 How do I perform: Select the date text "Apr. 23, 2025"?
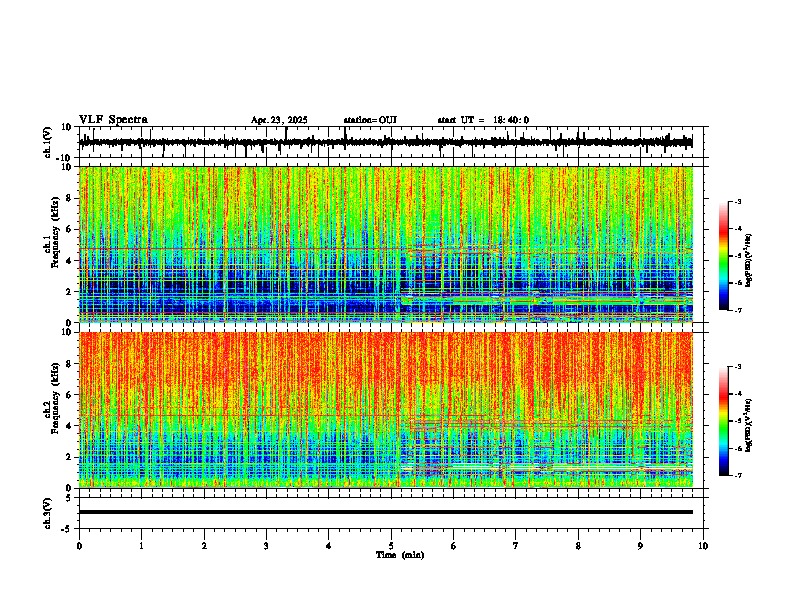(x=279, y=120)
